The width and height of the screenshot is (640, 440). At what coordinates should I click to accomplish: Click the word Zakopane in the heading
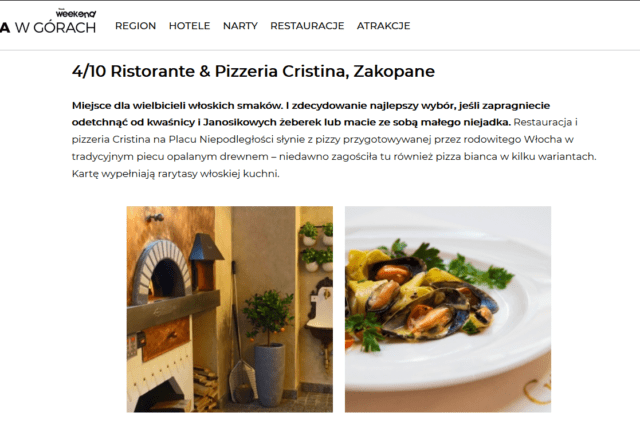click(394, 71)
